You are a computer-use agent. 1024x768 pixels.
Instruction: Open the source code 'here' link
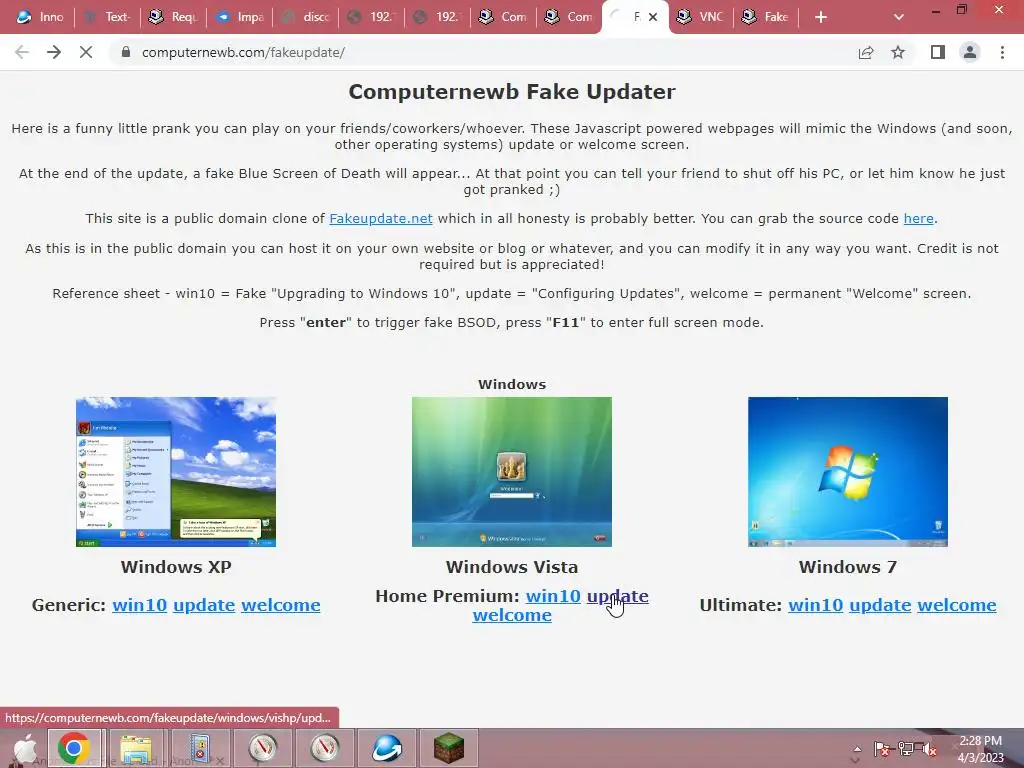[918, 219]
